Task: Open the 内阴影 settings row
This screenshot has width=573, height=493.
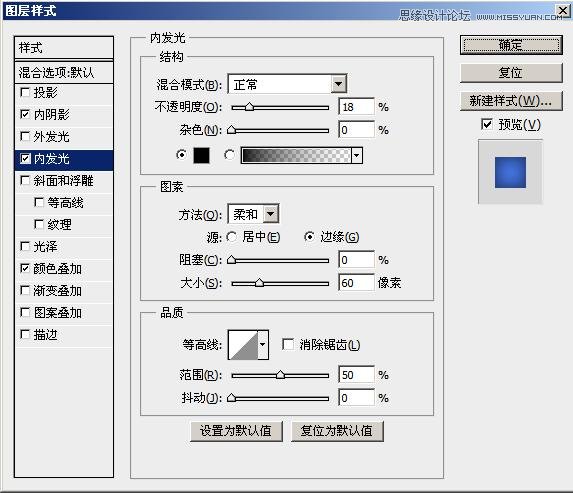Action: pos(64,115)
